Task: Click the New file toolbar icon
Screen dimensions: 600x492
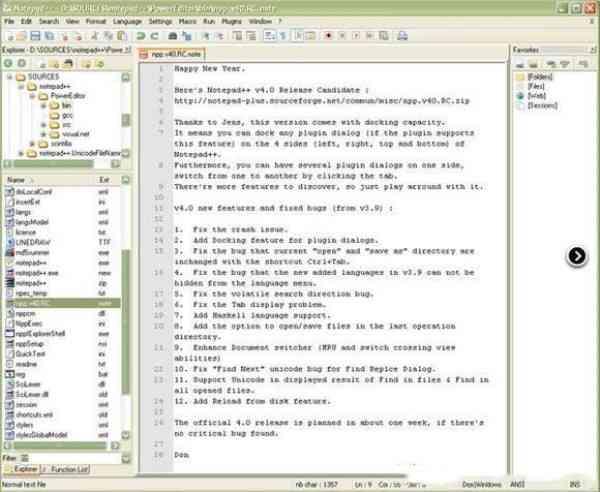Action: (x=10, y=36)
